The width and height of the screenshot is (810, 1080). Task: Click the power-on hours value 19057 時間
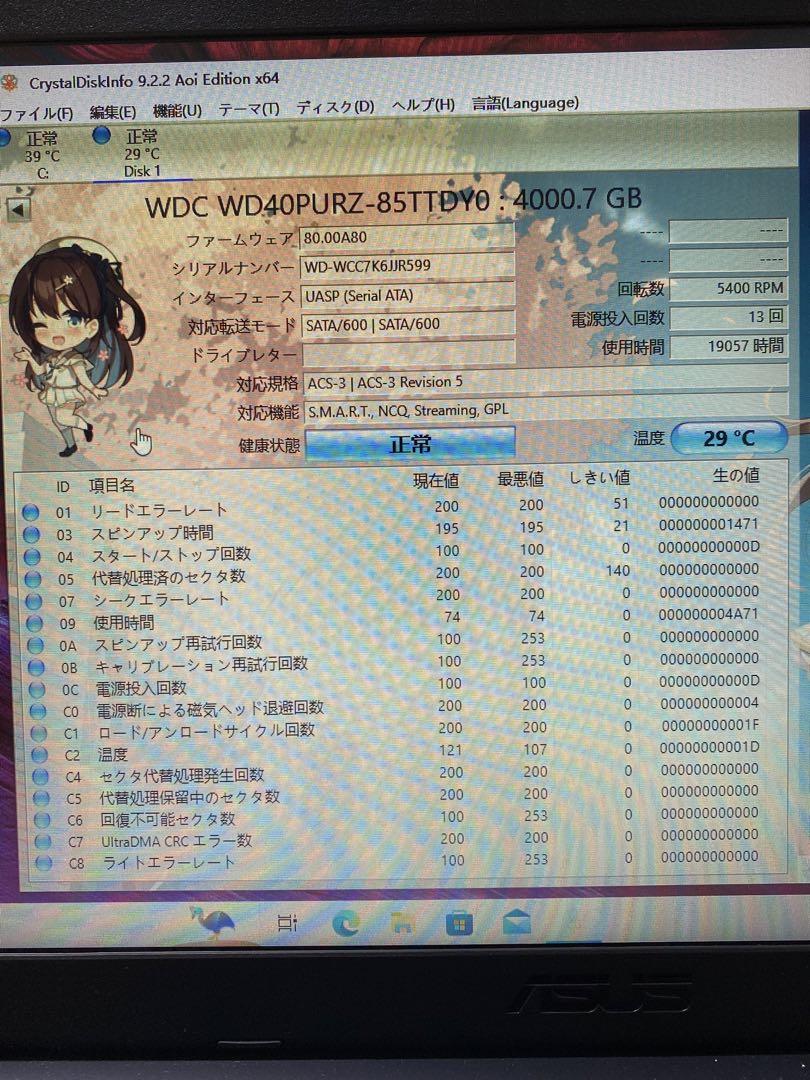pyautogui.click(x=729, y=346)
